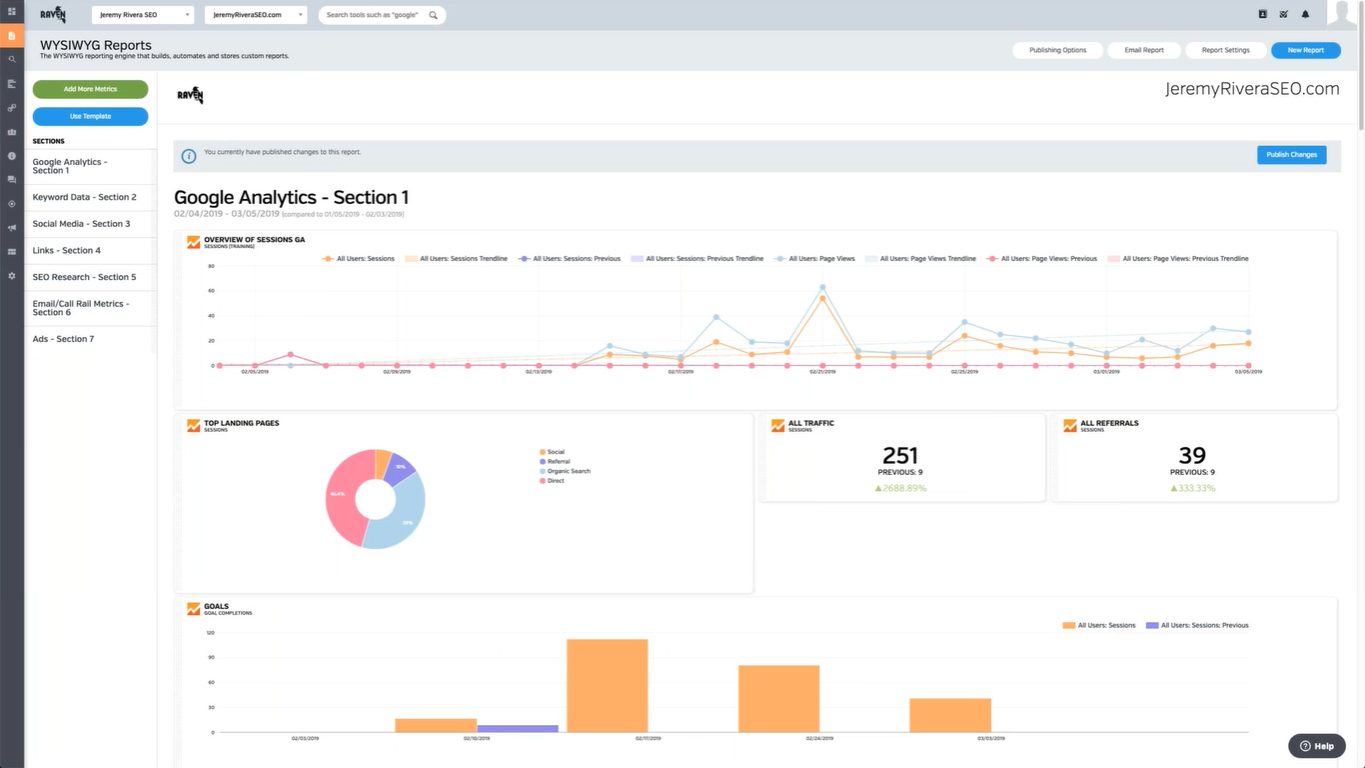Select Social Media - Section 3
The width and height of the screenshot is (1365, 768).
[x=90, y=224]
